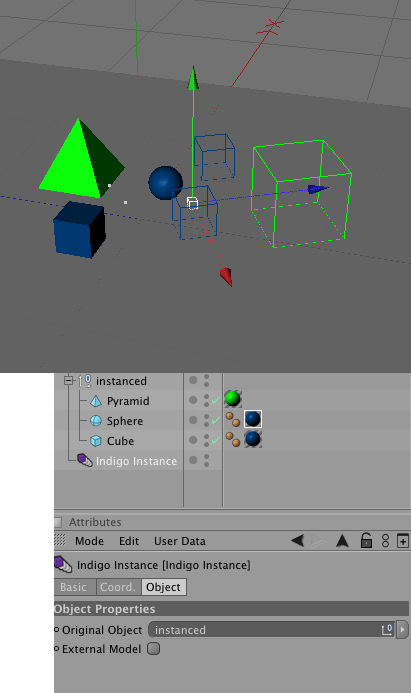Click the instanced null object icon
411x693 pixels.
(x=84, y=381)
